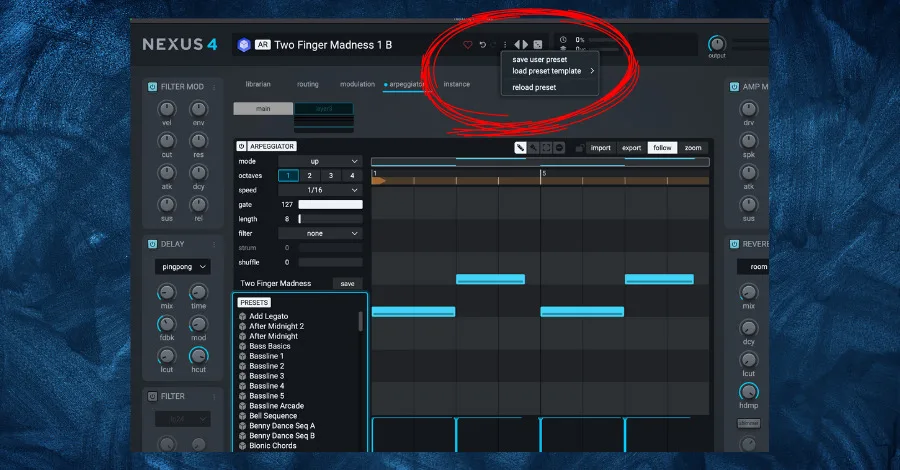Set octaves to 4
The height and width of the screenshot is (470, 900).
click(x=352, y=176)
